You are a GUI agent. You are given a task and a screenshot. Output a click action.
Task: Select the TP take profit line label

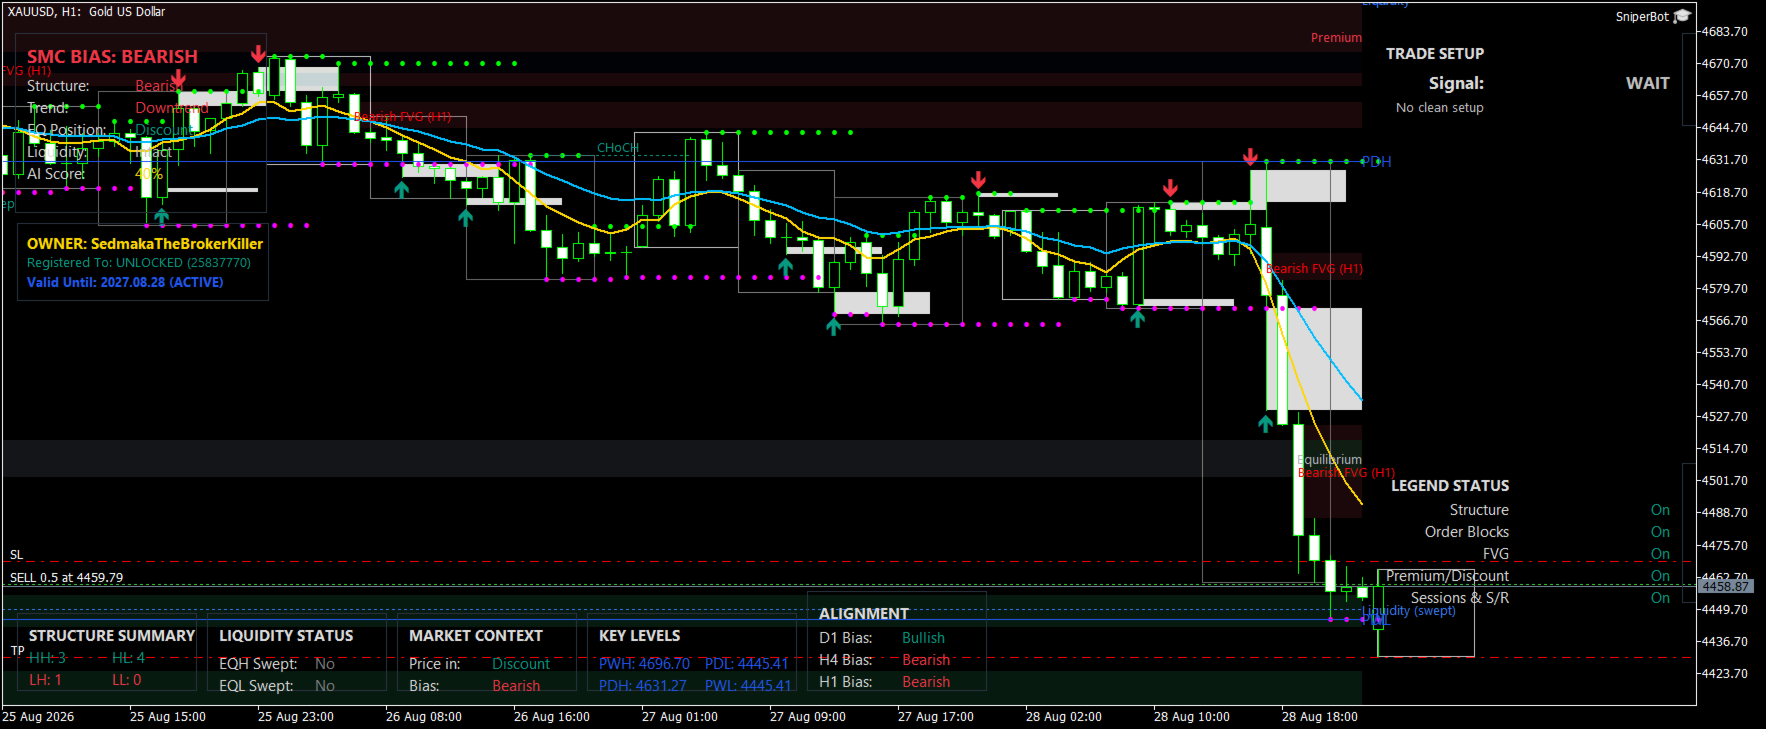pyautogui.click(x=17, y=651)
